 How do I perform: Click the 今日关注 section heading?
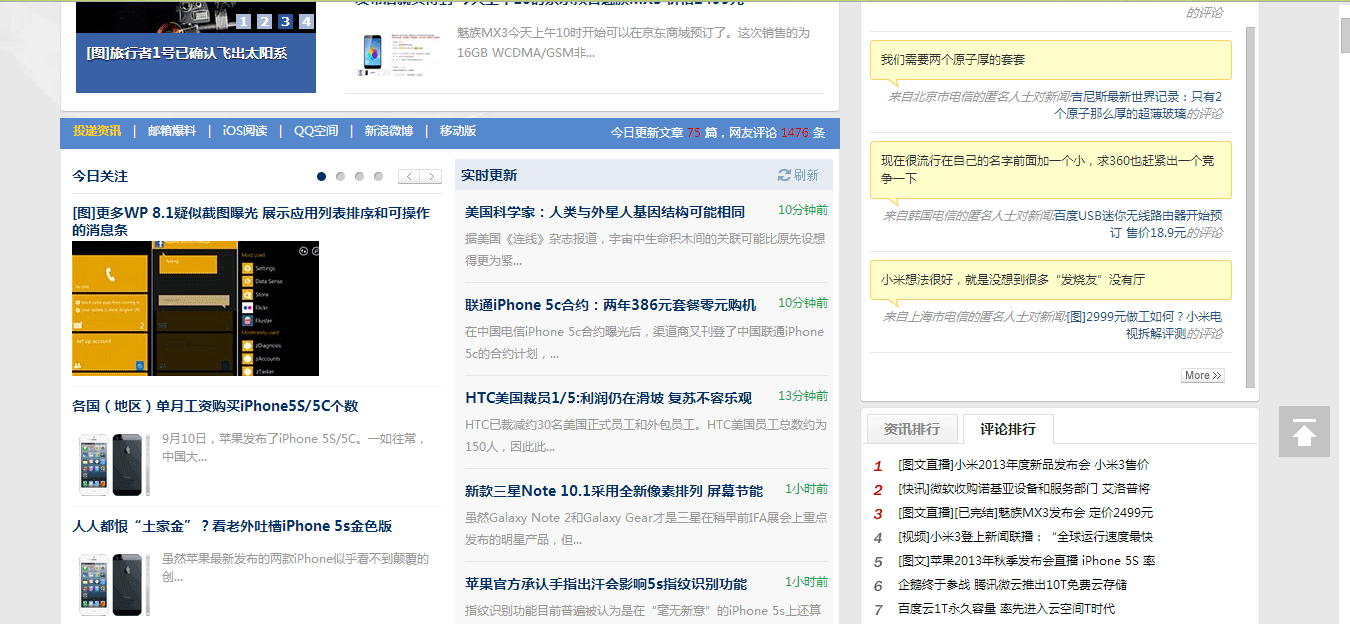(x=100, y=176)
